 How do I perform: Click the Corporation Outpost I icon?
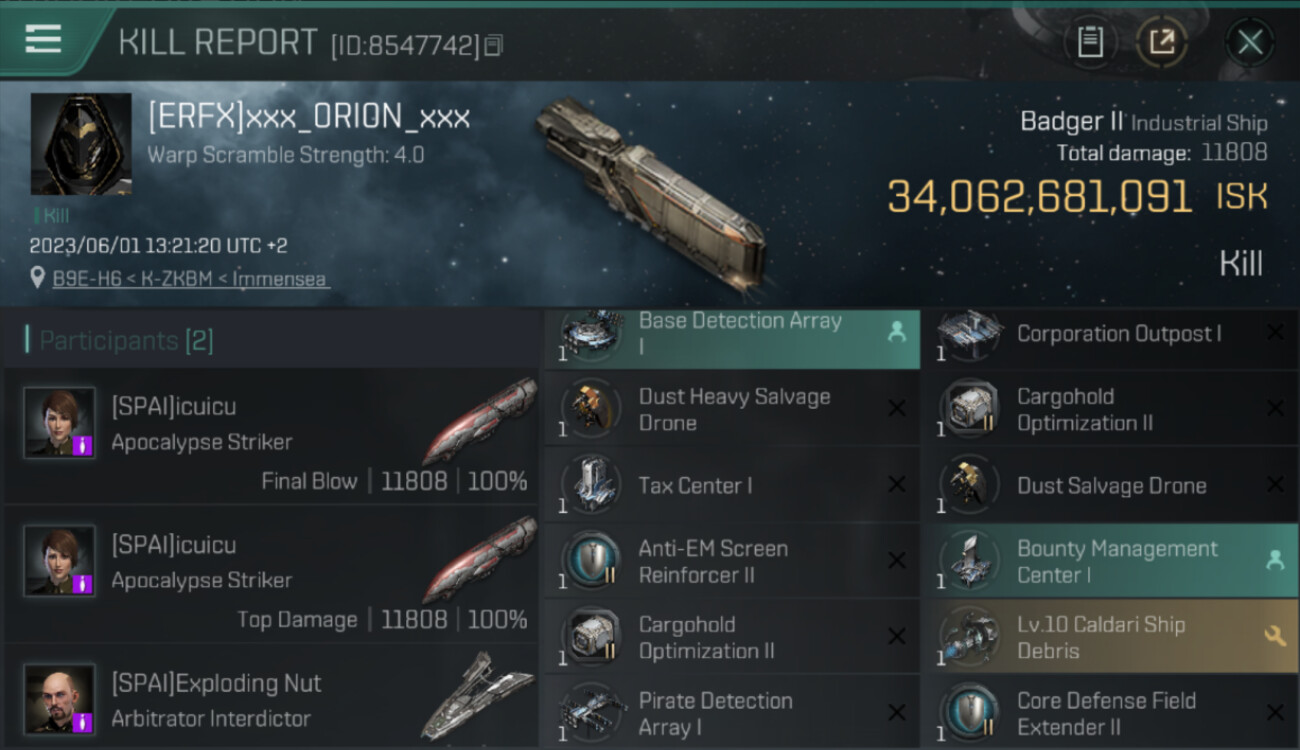tap(968, 335)
